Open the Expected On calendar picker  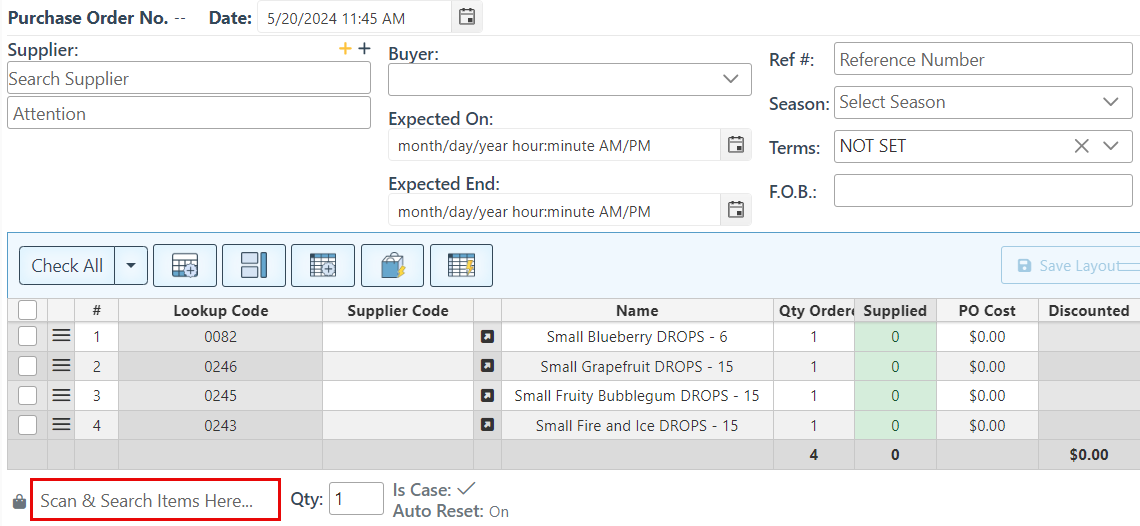click(x=736, y=145)
